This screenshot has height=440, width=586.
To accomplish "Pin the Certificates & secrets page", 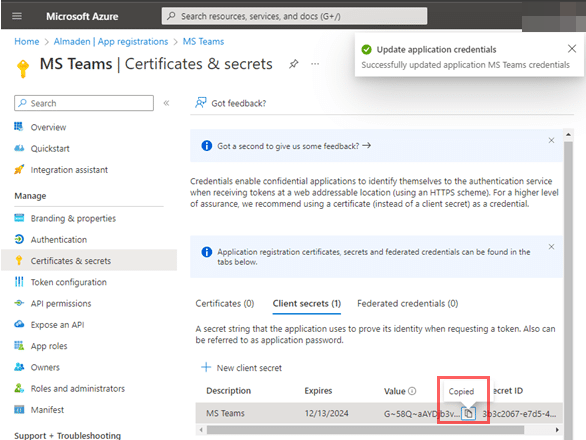I will (294, 64).
